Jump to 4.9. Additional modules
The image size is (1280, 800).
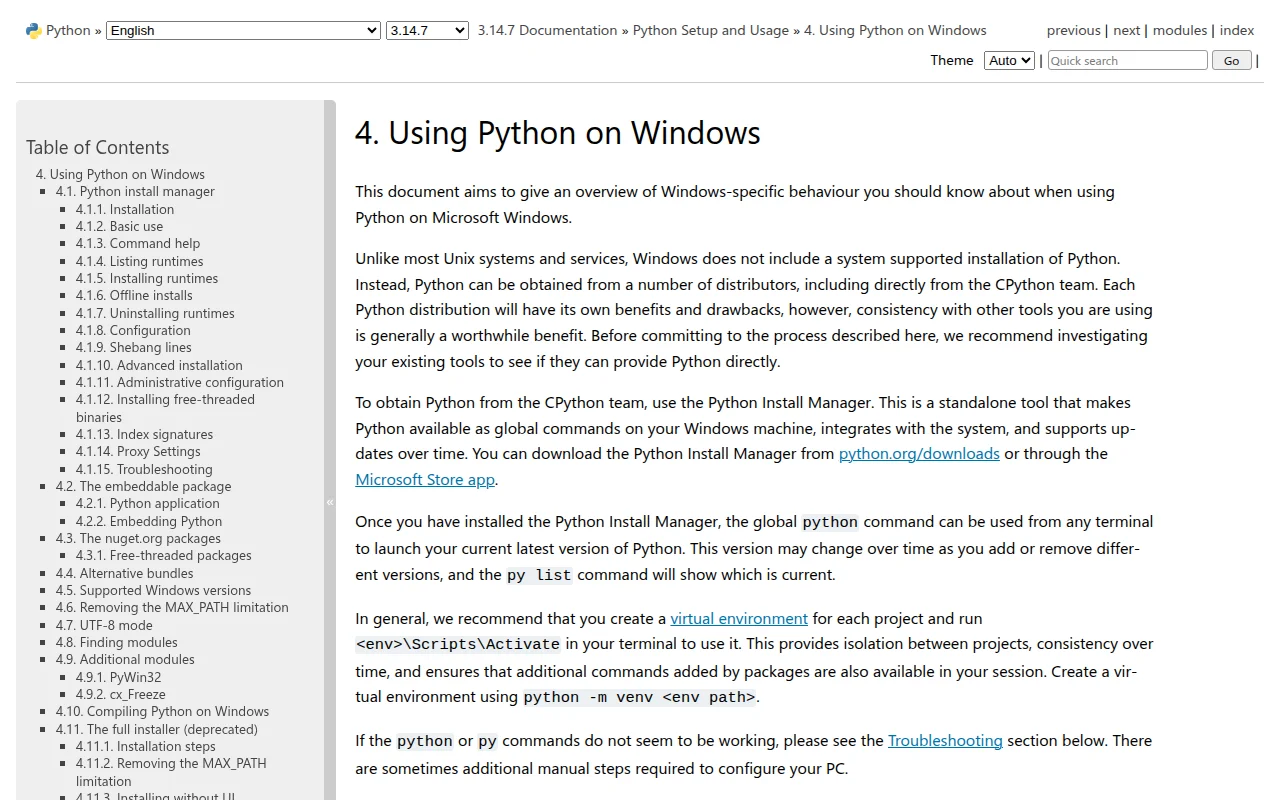point(125,659)
